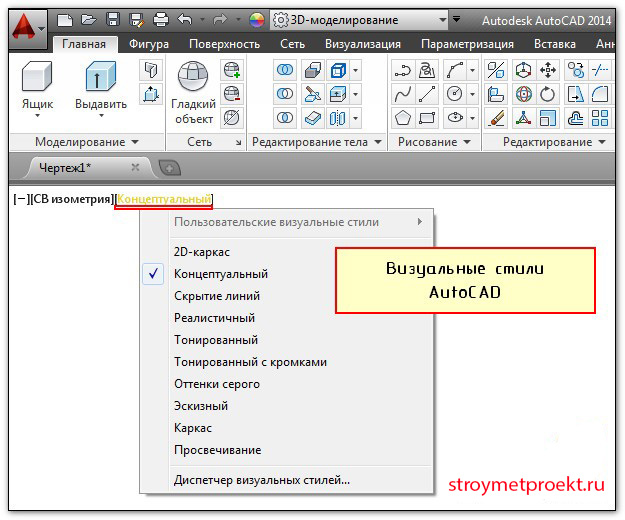Go to the Параметризация ribbon tab
The height and width of the screenshot is (520, 625).
point(467,44)
